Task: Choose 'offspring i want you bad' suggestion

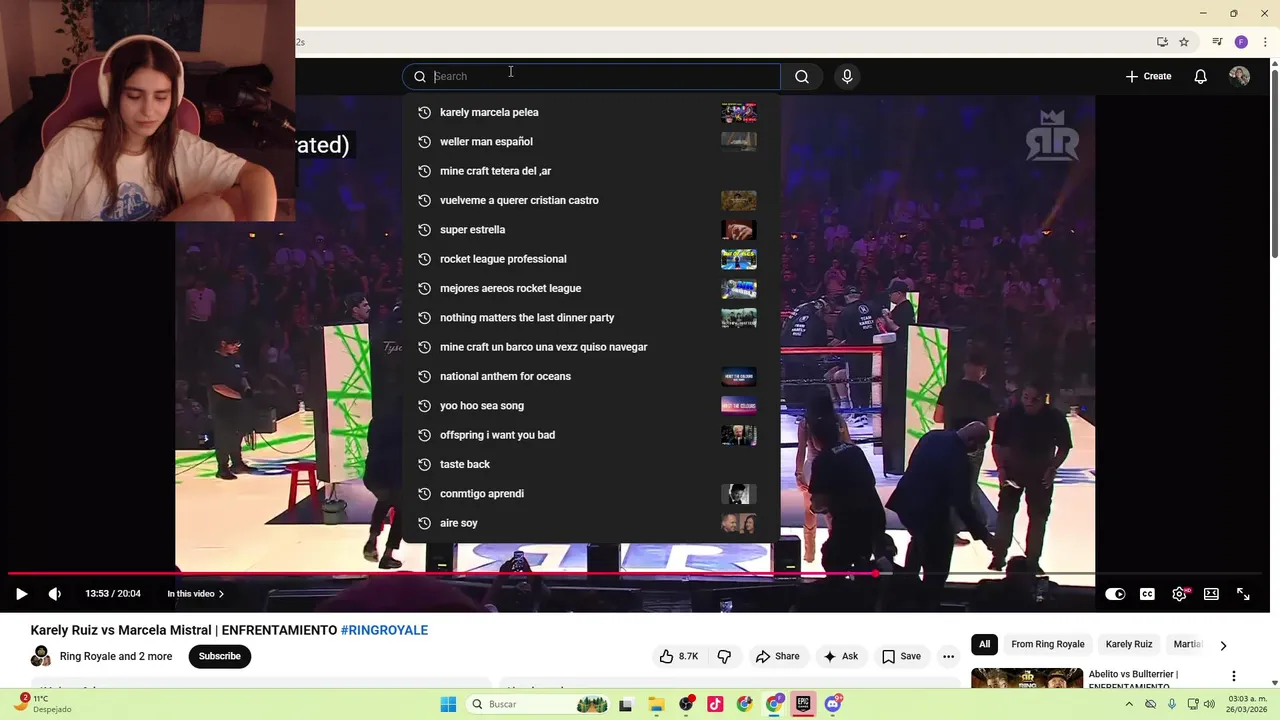Action: (x=591, y=435)
